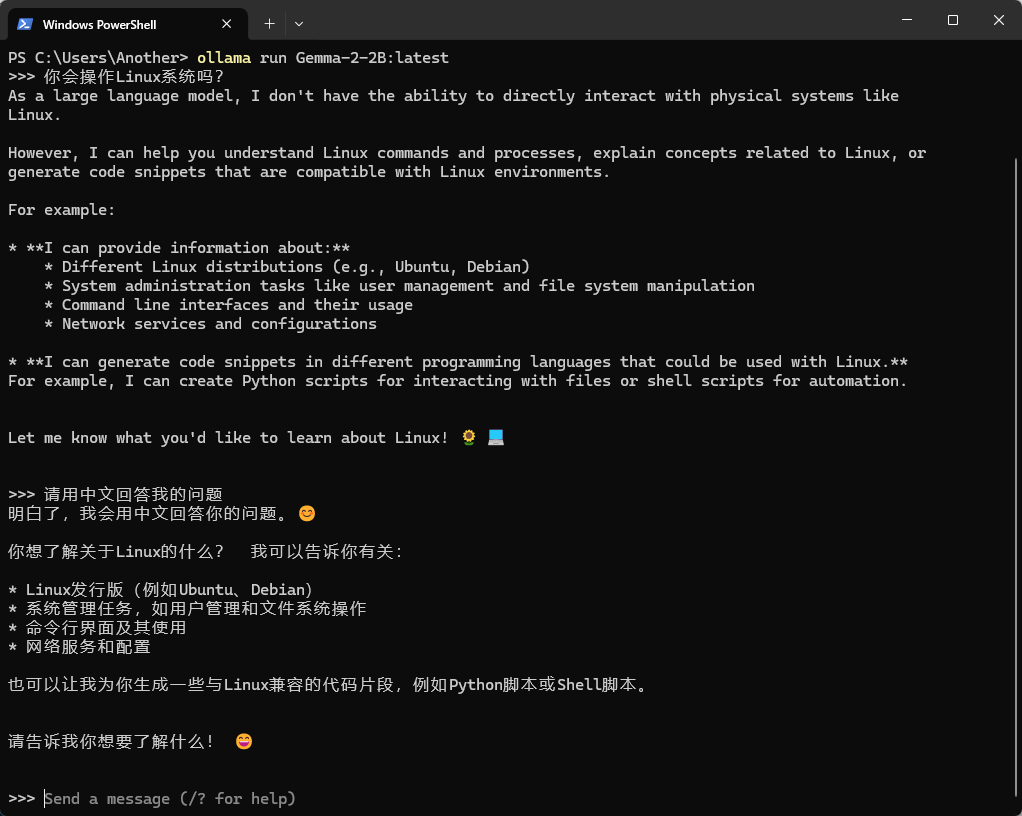Select the Windows PowerShell tab
The height and width of the screenshot is (816, 1022).
click(127, 24)
